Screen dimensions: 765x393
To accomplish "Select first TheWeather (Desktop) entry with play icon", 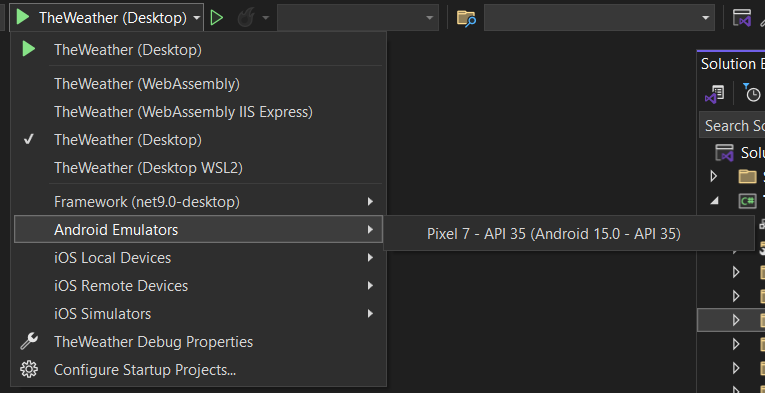I will tap(199, 49).
